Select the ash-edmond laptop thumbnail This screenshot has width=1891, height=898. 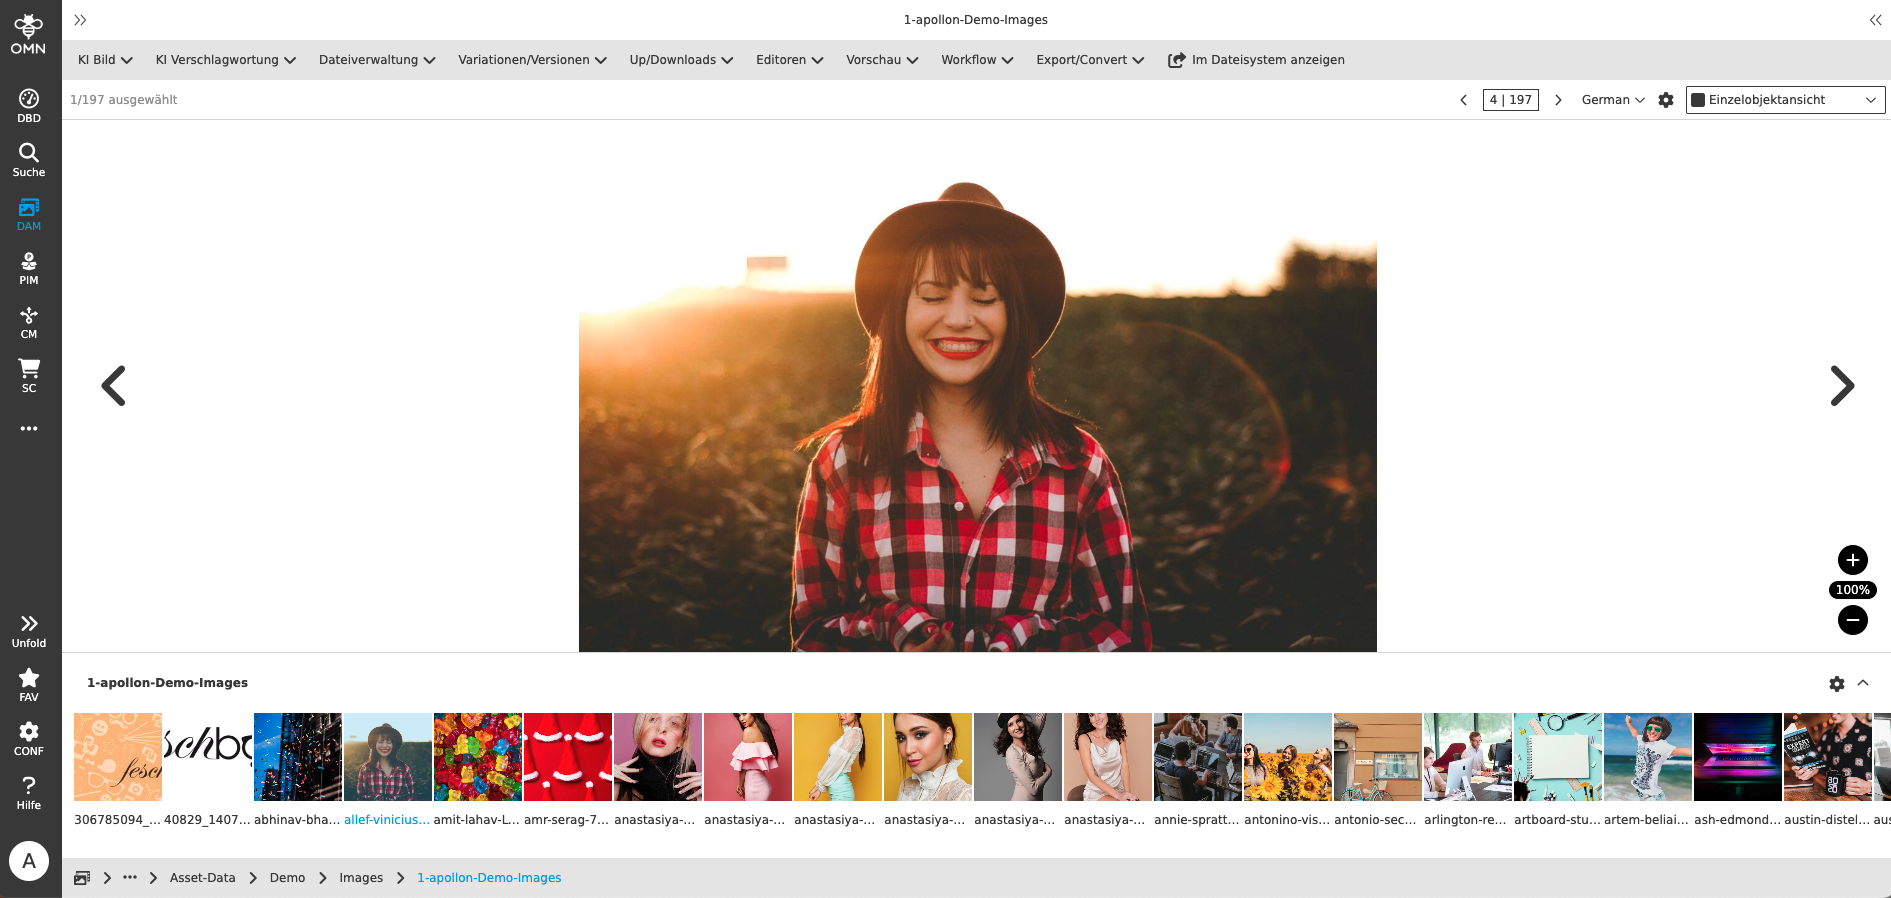[x=1738, y=757]
